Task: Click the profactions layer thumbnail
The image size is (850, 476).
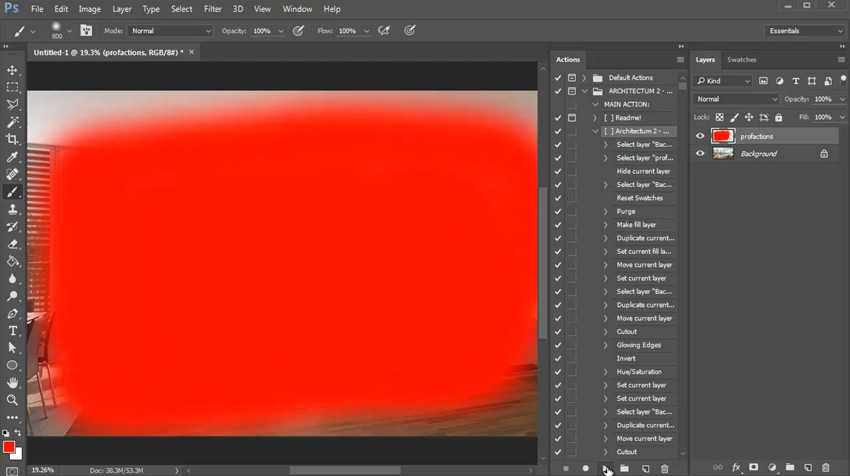Action: point(723,136)
